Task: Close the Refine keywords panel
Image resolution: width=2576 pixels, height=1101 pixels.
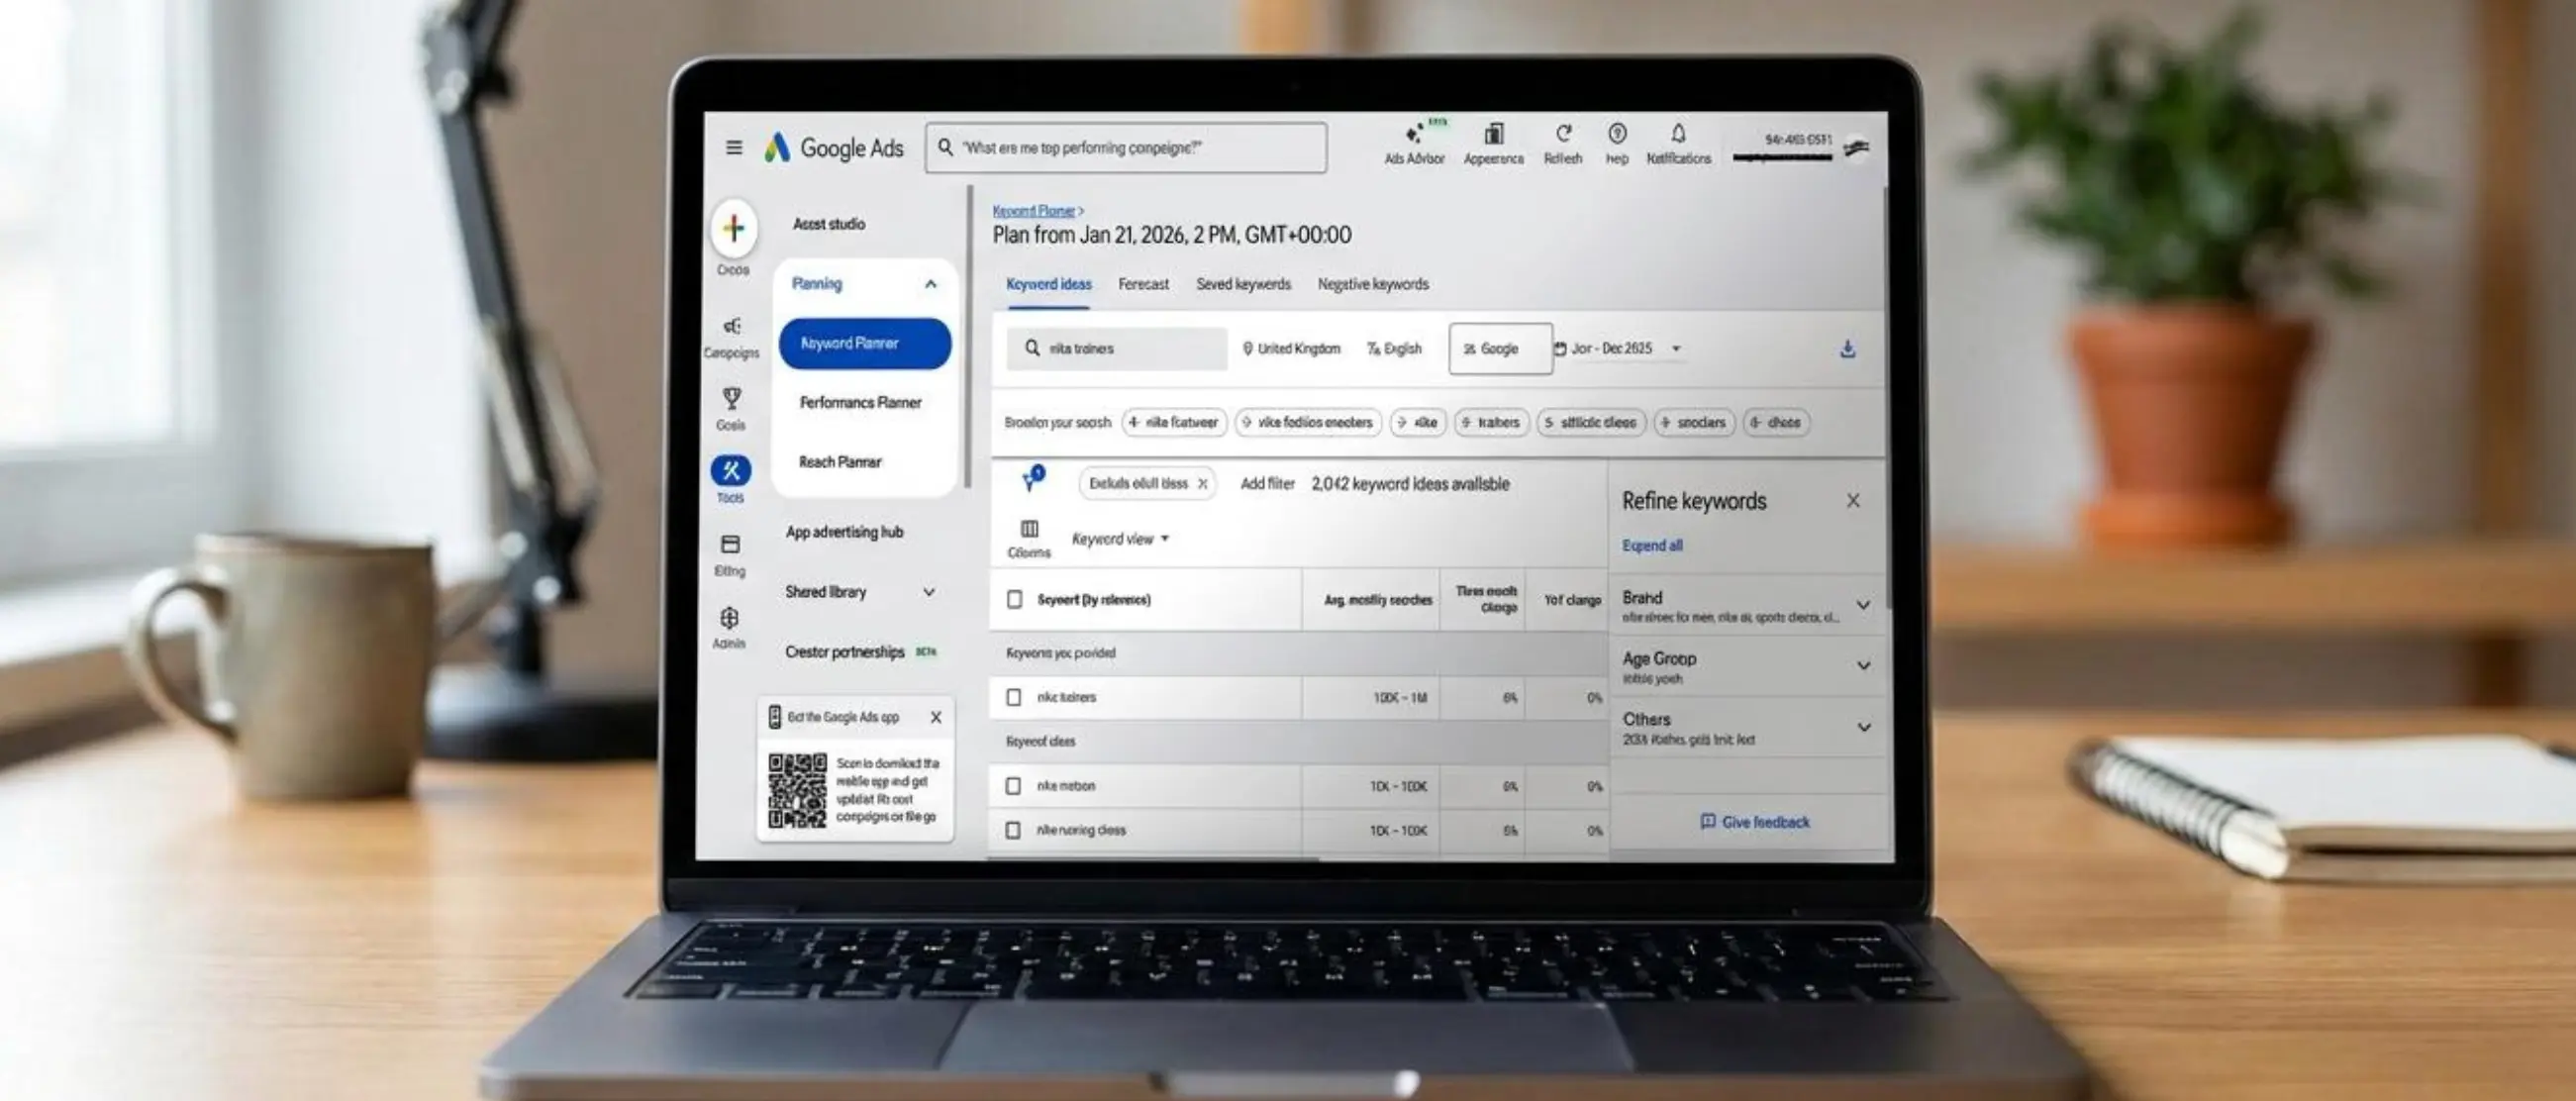Action: (1853, 501)
